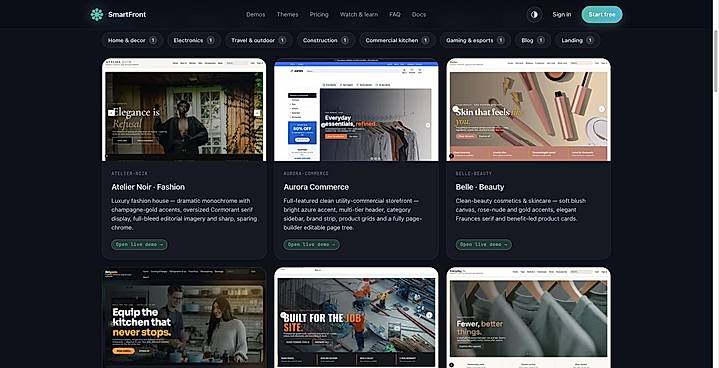Click the SmartFront snowflake logo icon
Screen dimensions: 719x368
pyautogui.click(x=97, y=15)
